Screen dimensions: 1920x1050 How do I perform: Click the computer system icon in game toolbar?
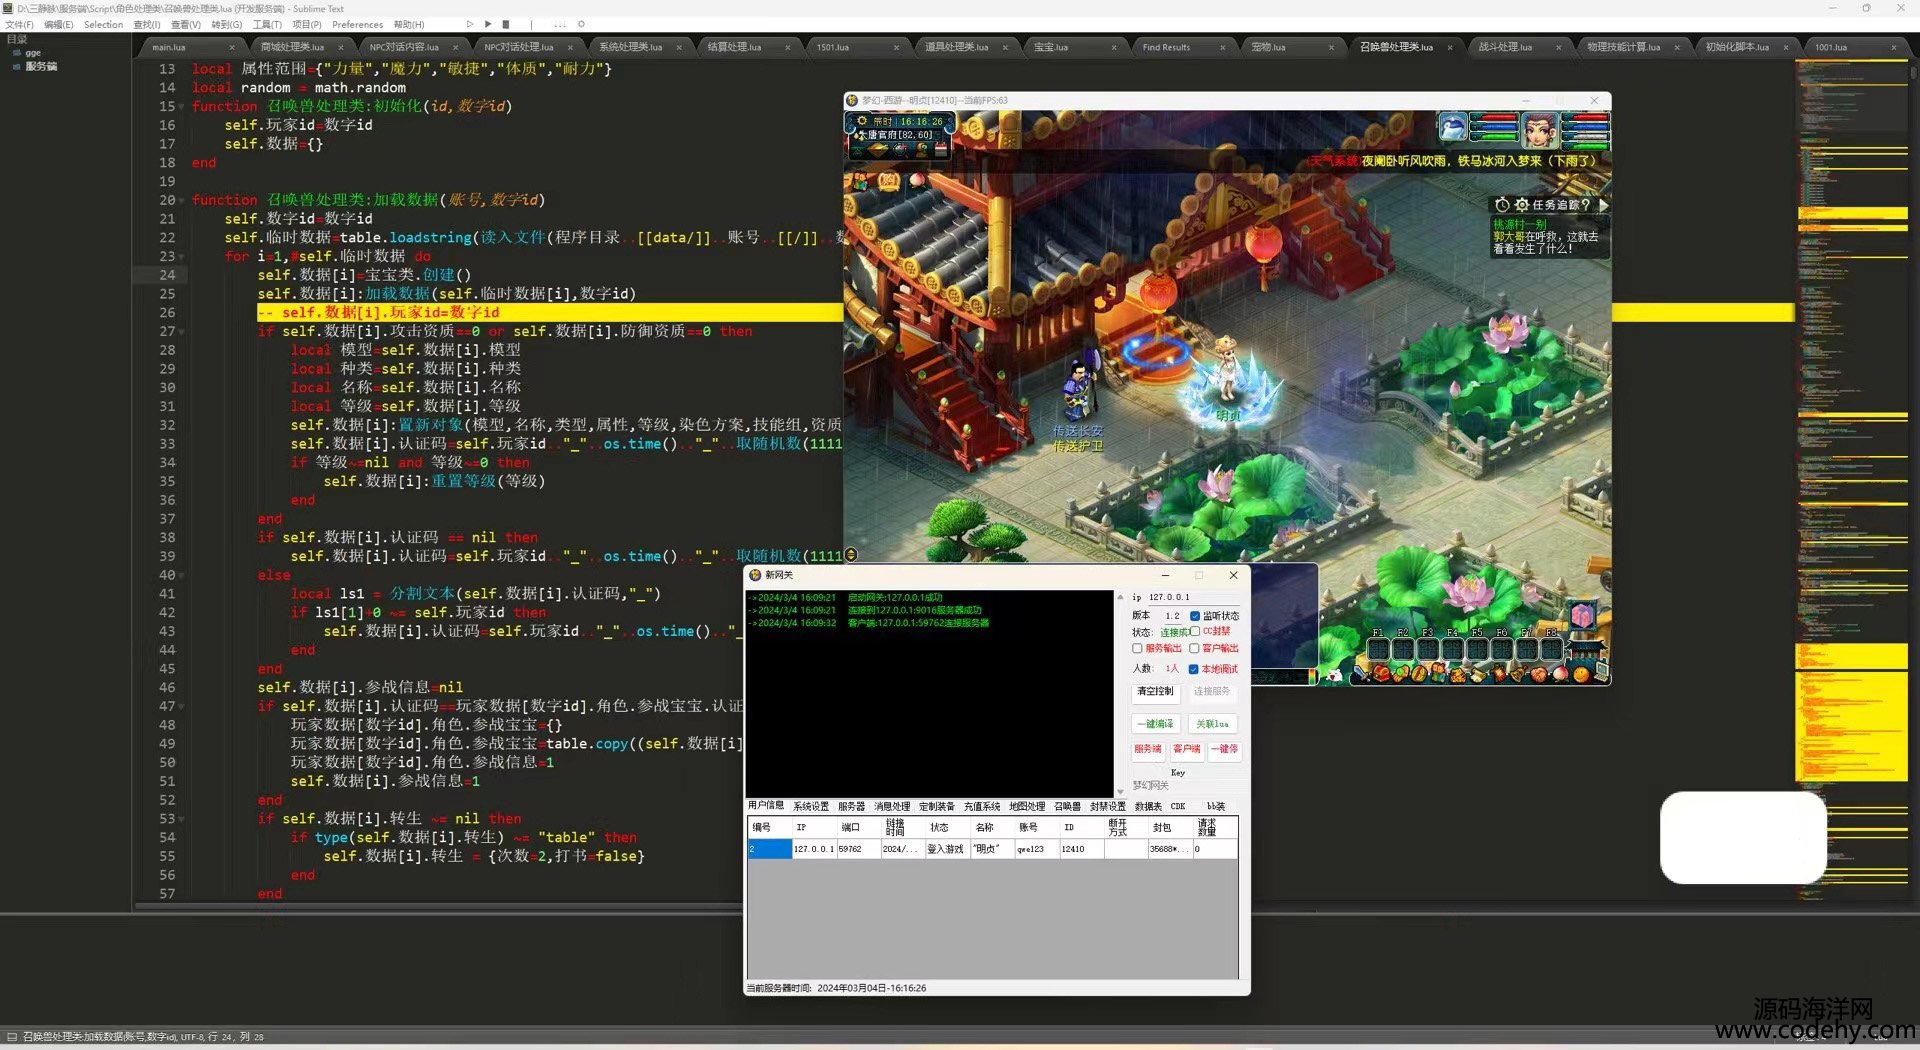(x=1602, y=672)
